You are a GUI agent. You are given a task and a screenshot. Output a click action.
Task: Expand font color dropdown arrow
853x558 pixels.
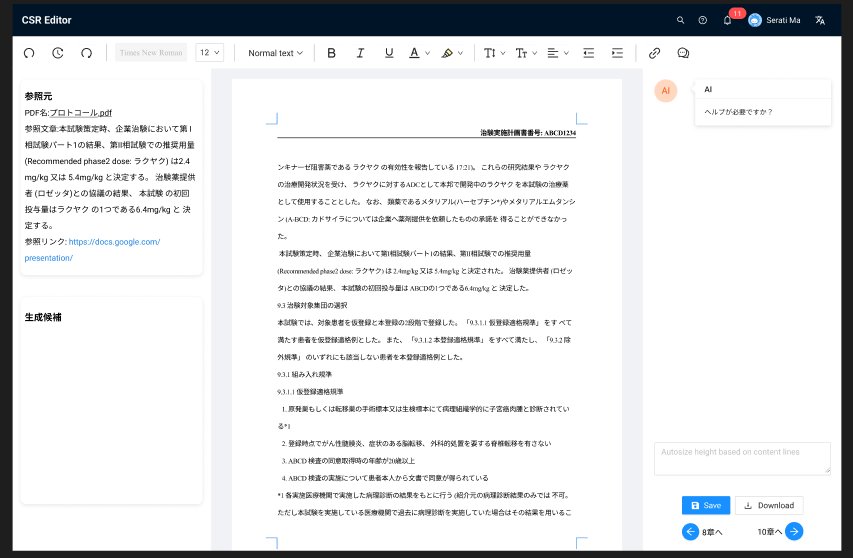coord(428,53)
